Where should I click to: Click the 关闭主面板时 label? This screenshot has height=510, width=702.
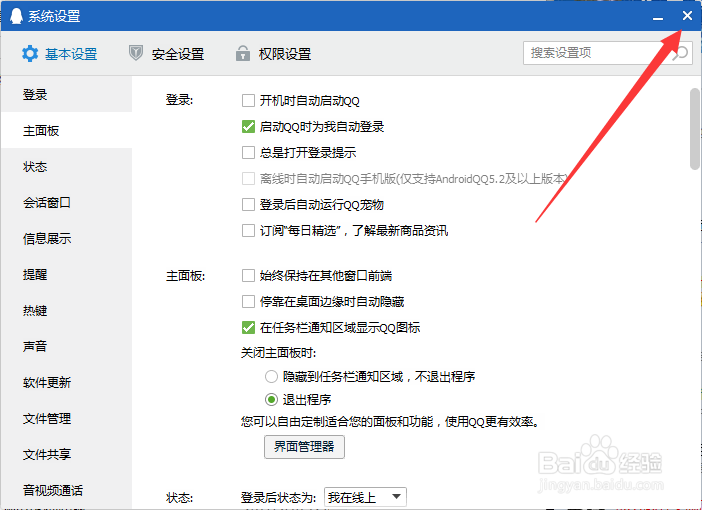(x=279, y=353)
